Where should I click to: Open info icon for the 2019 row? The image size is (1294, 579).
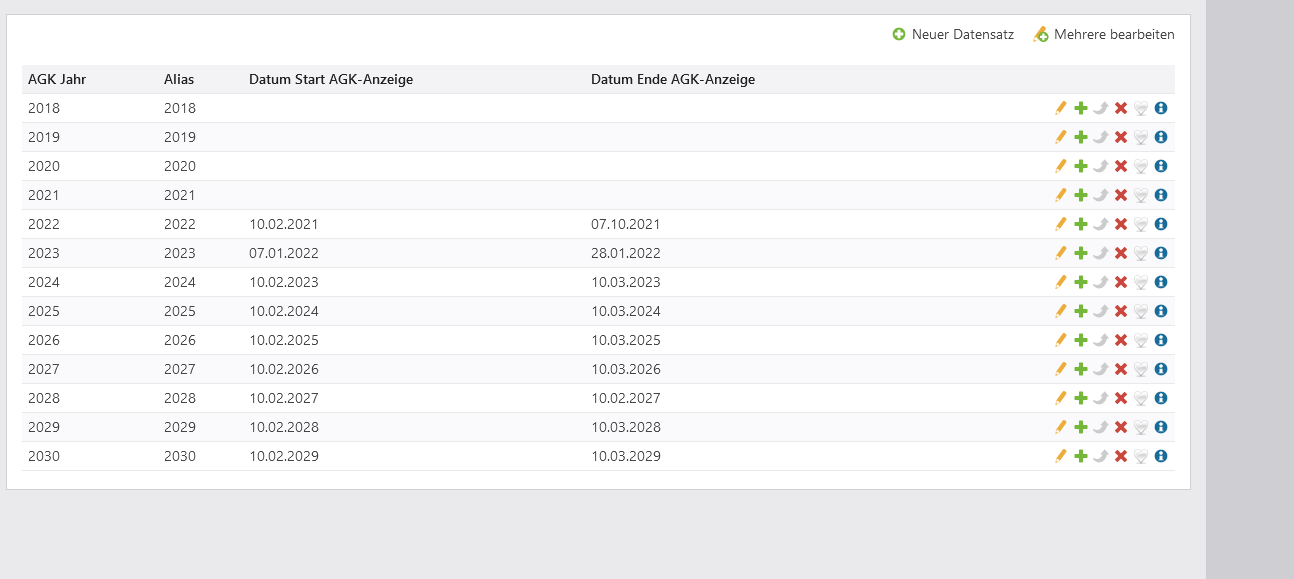point(1161,137)
